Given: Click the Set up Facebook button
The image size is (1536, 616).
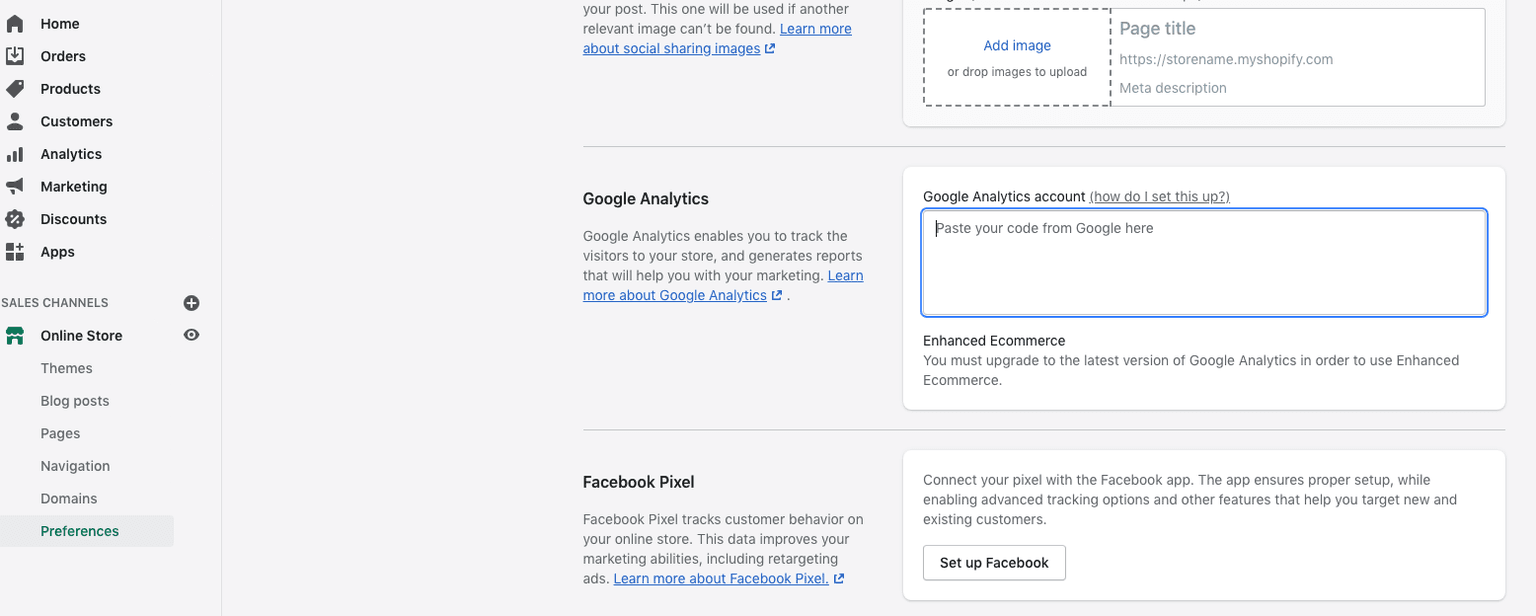Looking at the screenshot, I should click(x=994, y=563).
